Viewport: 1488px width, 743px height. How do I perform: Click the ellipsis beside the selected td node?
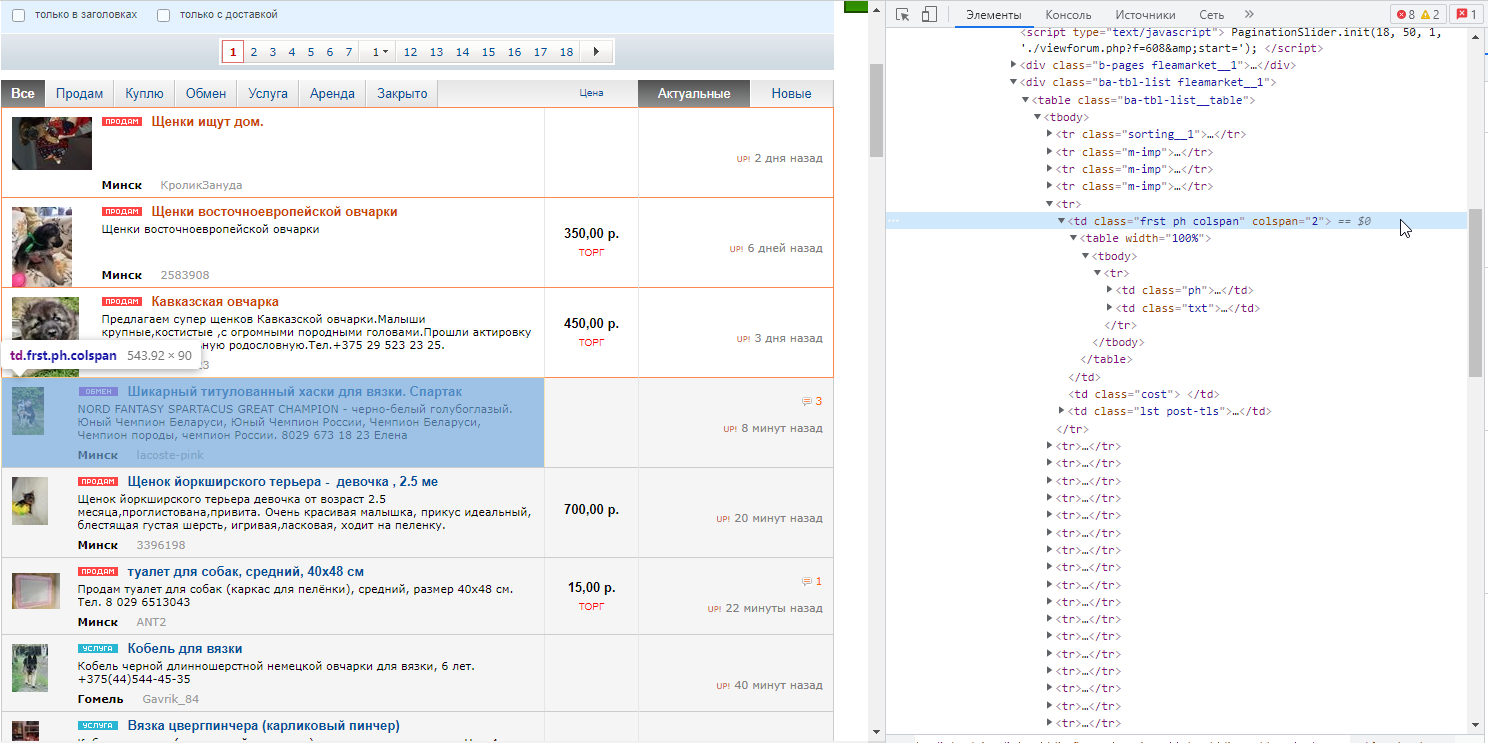(x=892, y=221)
